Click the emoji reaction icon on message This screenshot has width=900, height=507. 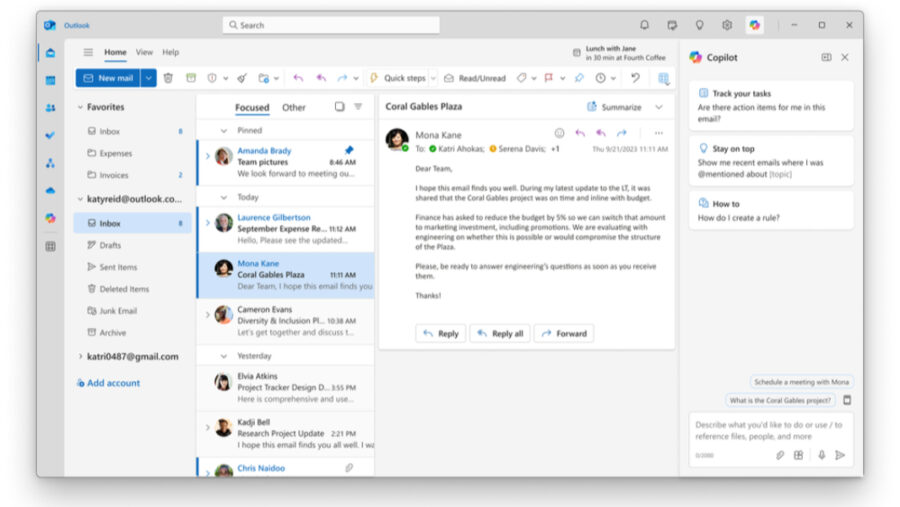pos(560,133)
